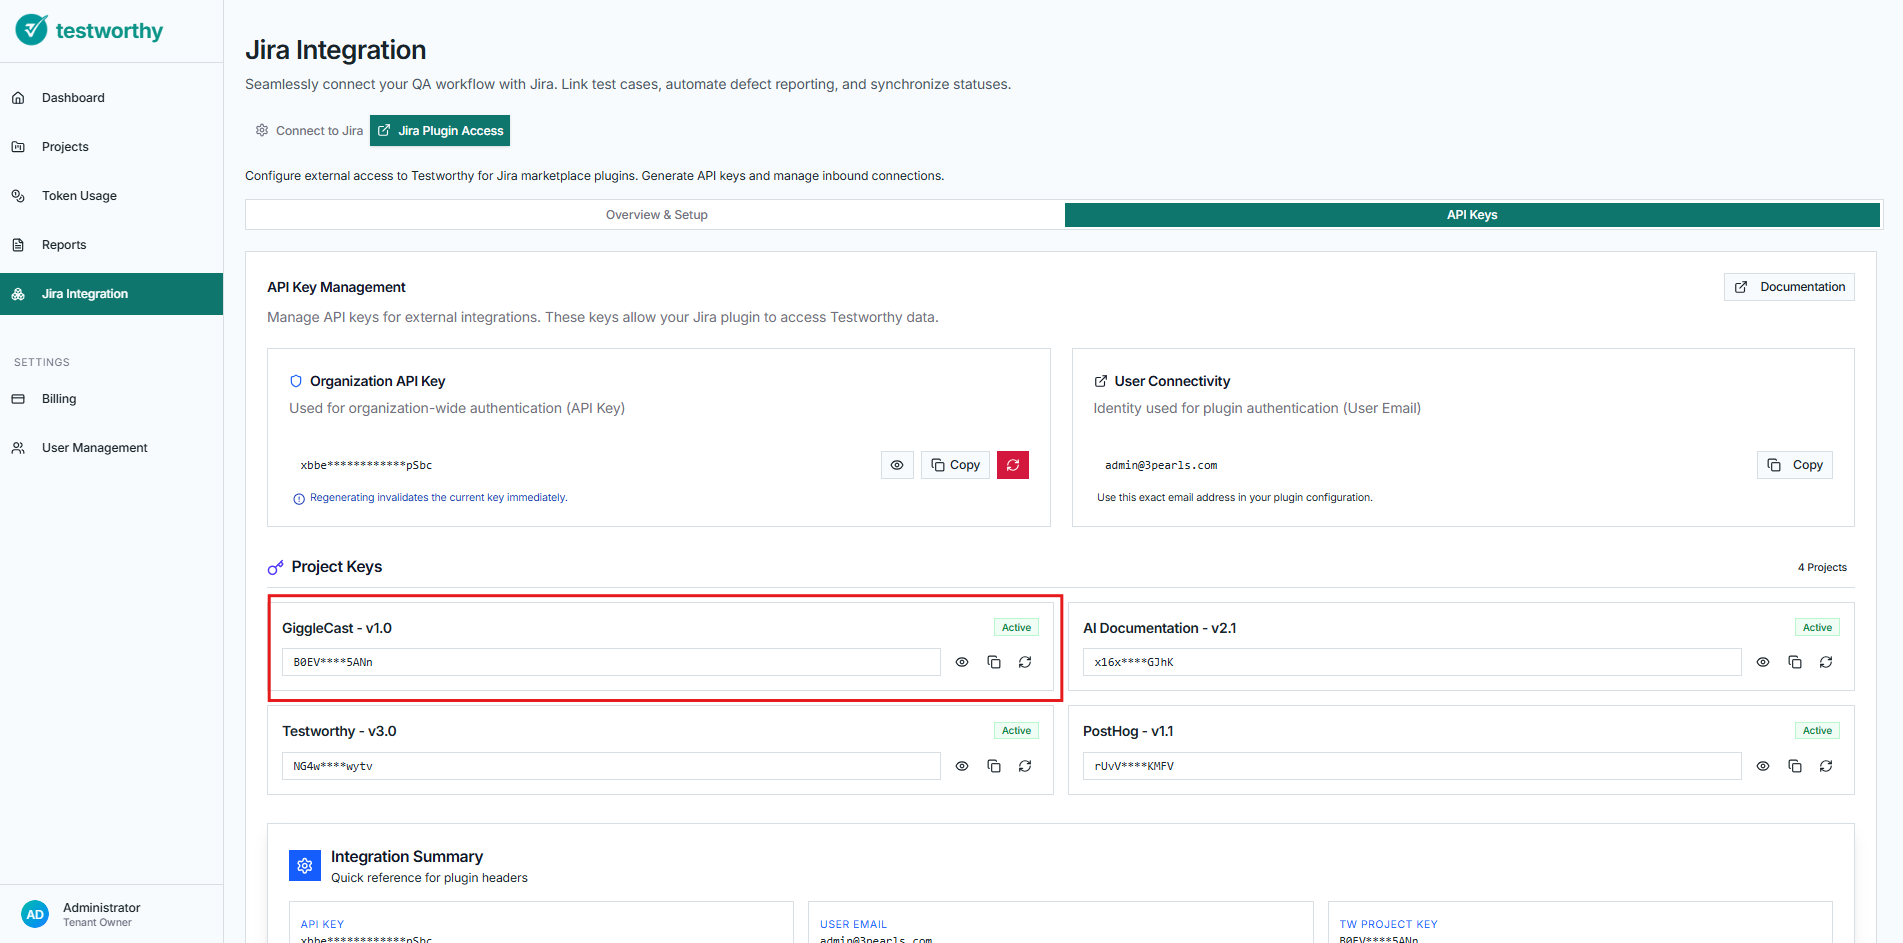Click the GiggleCast key field

coord(611,662)
